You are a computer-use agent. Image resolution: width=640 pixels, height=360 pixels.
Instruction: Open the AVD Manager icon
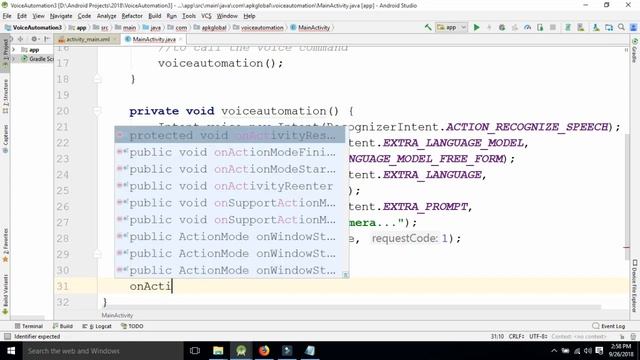coord(580,27)
